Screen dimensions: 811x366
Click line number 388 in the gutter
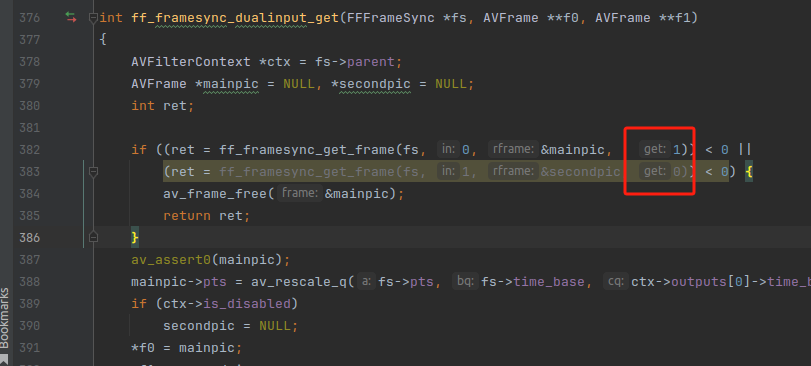[x=29, y=282]
